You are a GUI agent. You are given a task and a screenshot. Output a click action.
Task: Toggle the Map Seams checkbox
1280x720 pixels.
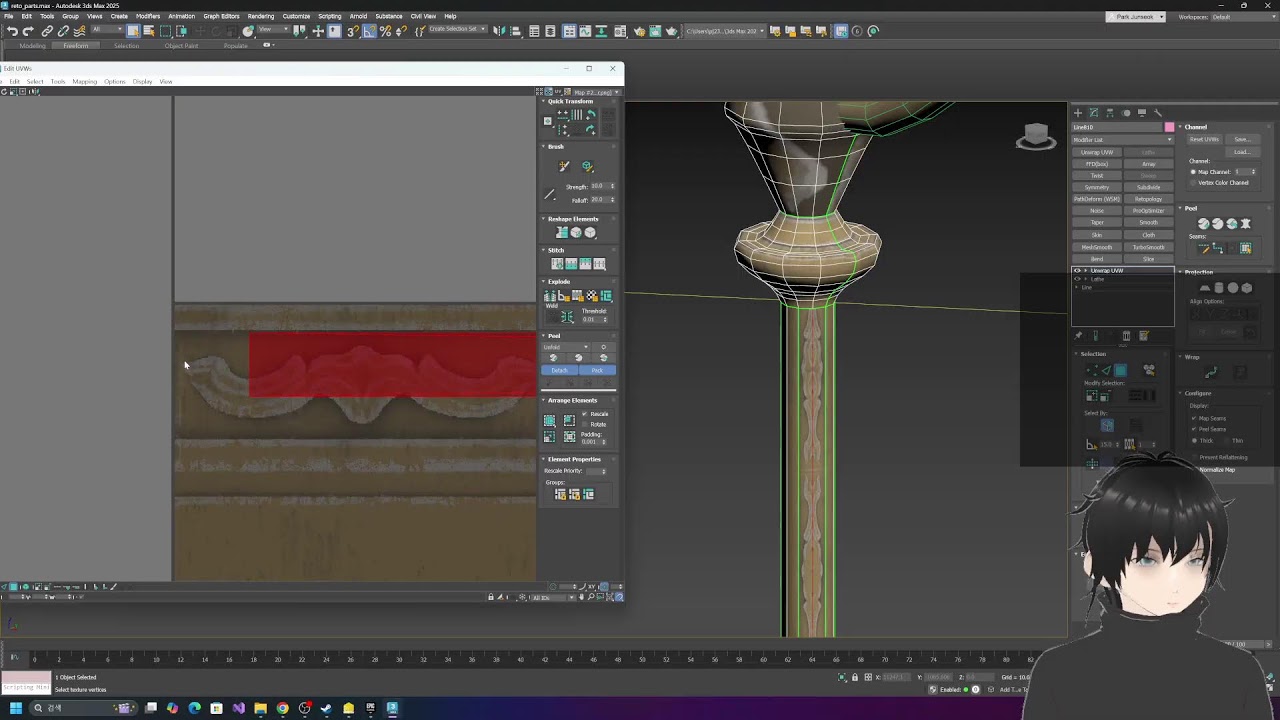tap(1193, 418)
